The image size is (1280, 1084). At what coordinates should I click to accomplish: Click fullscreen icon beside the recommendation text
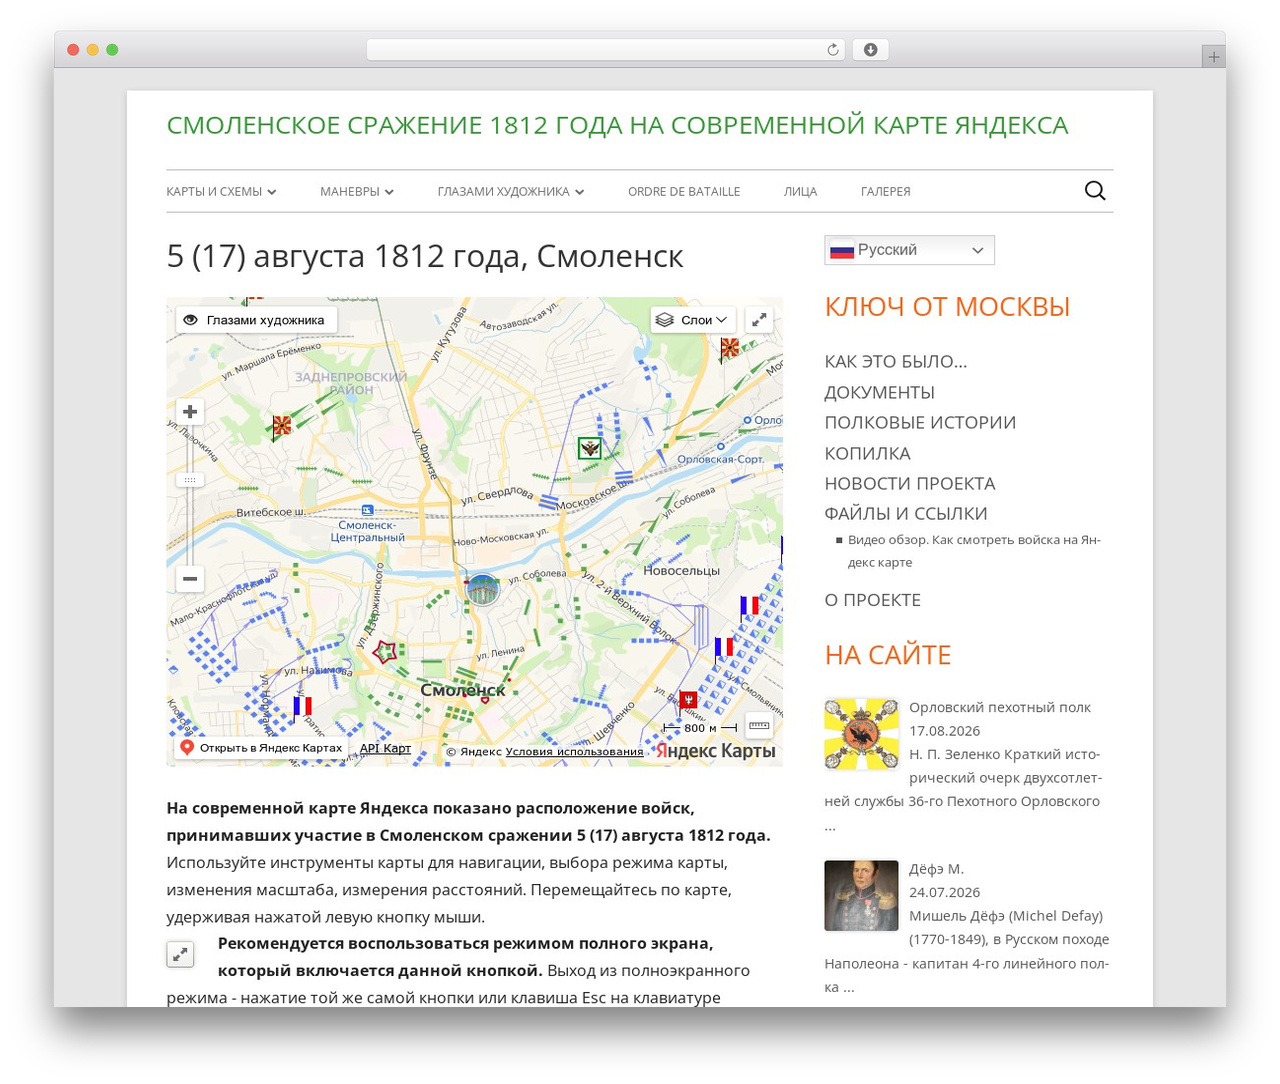tap(180, 954)
